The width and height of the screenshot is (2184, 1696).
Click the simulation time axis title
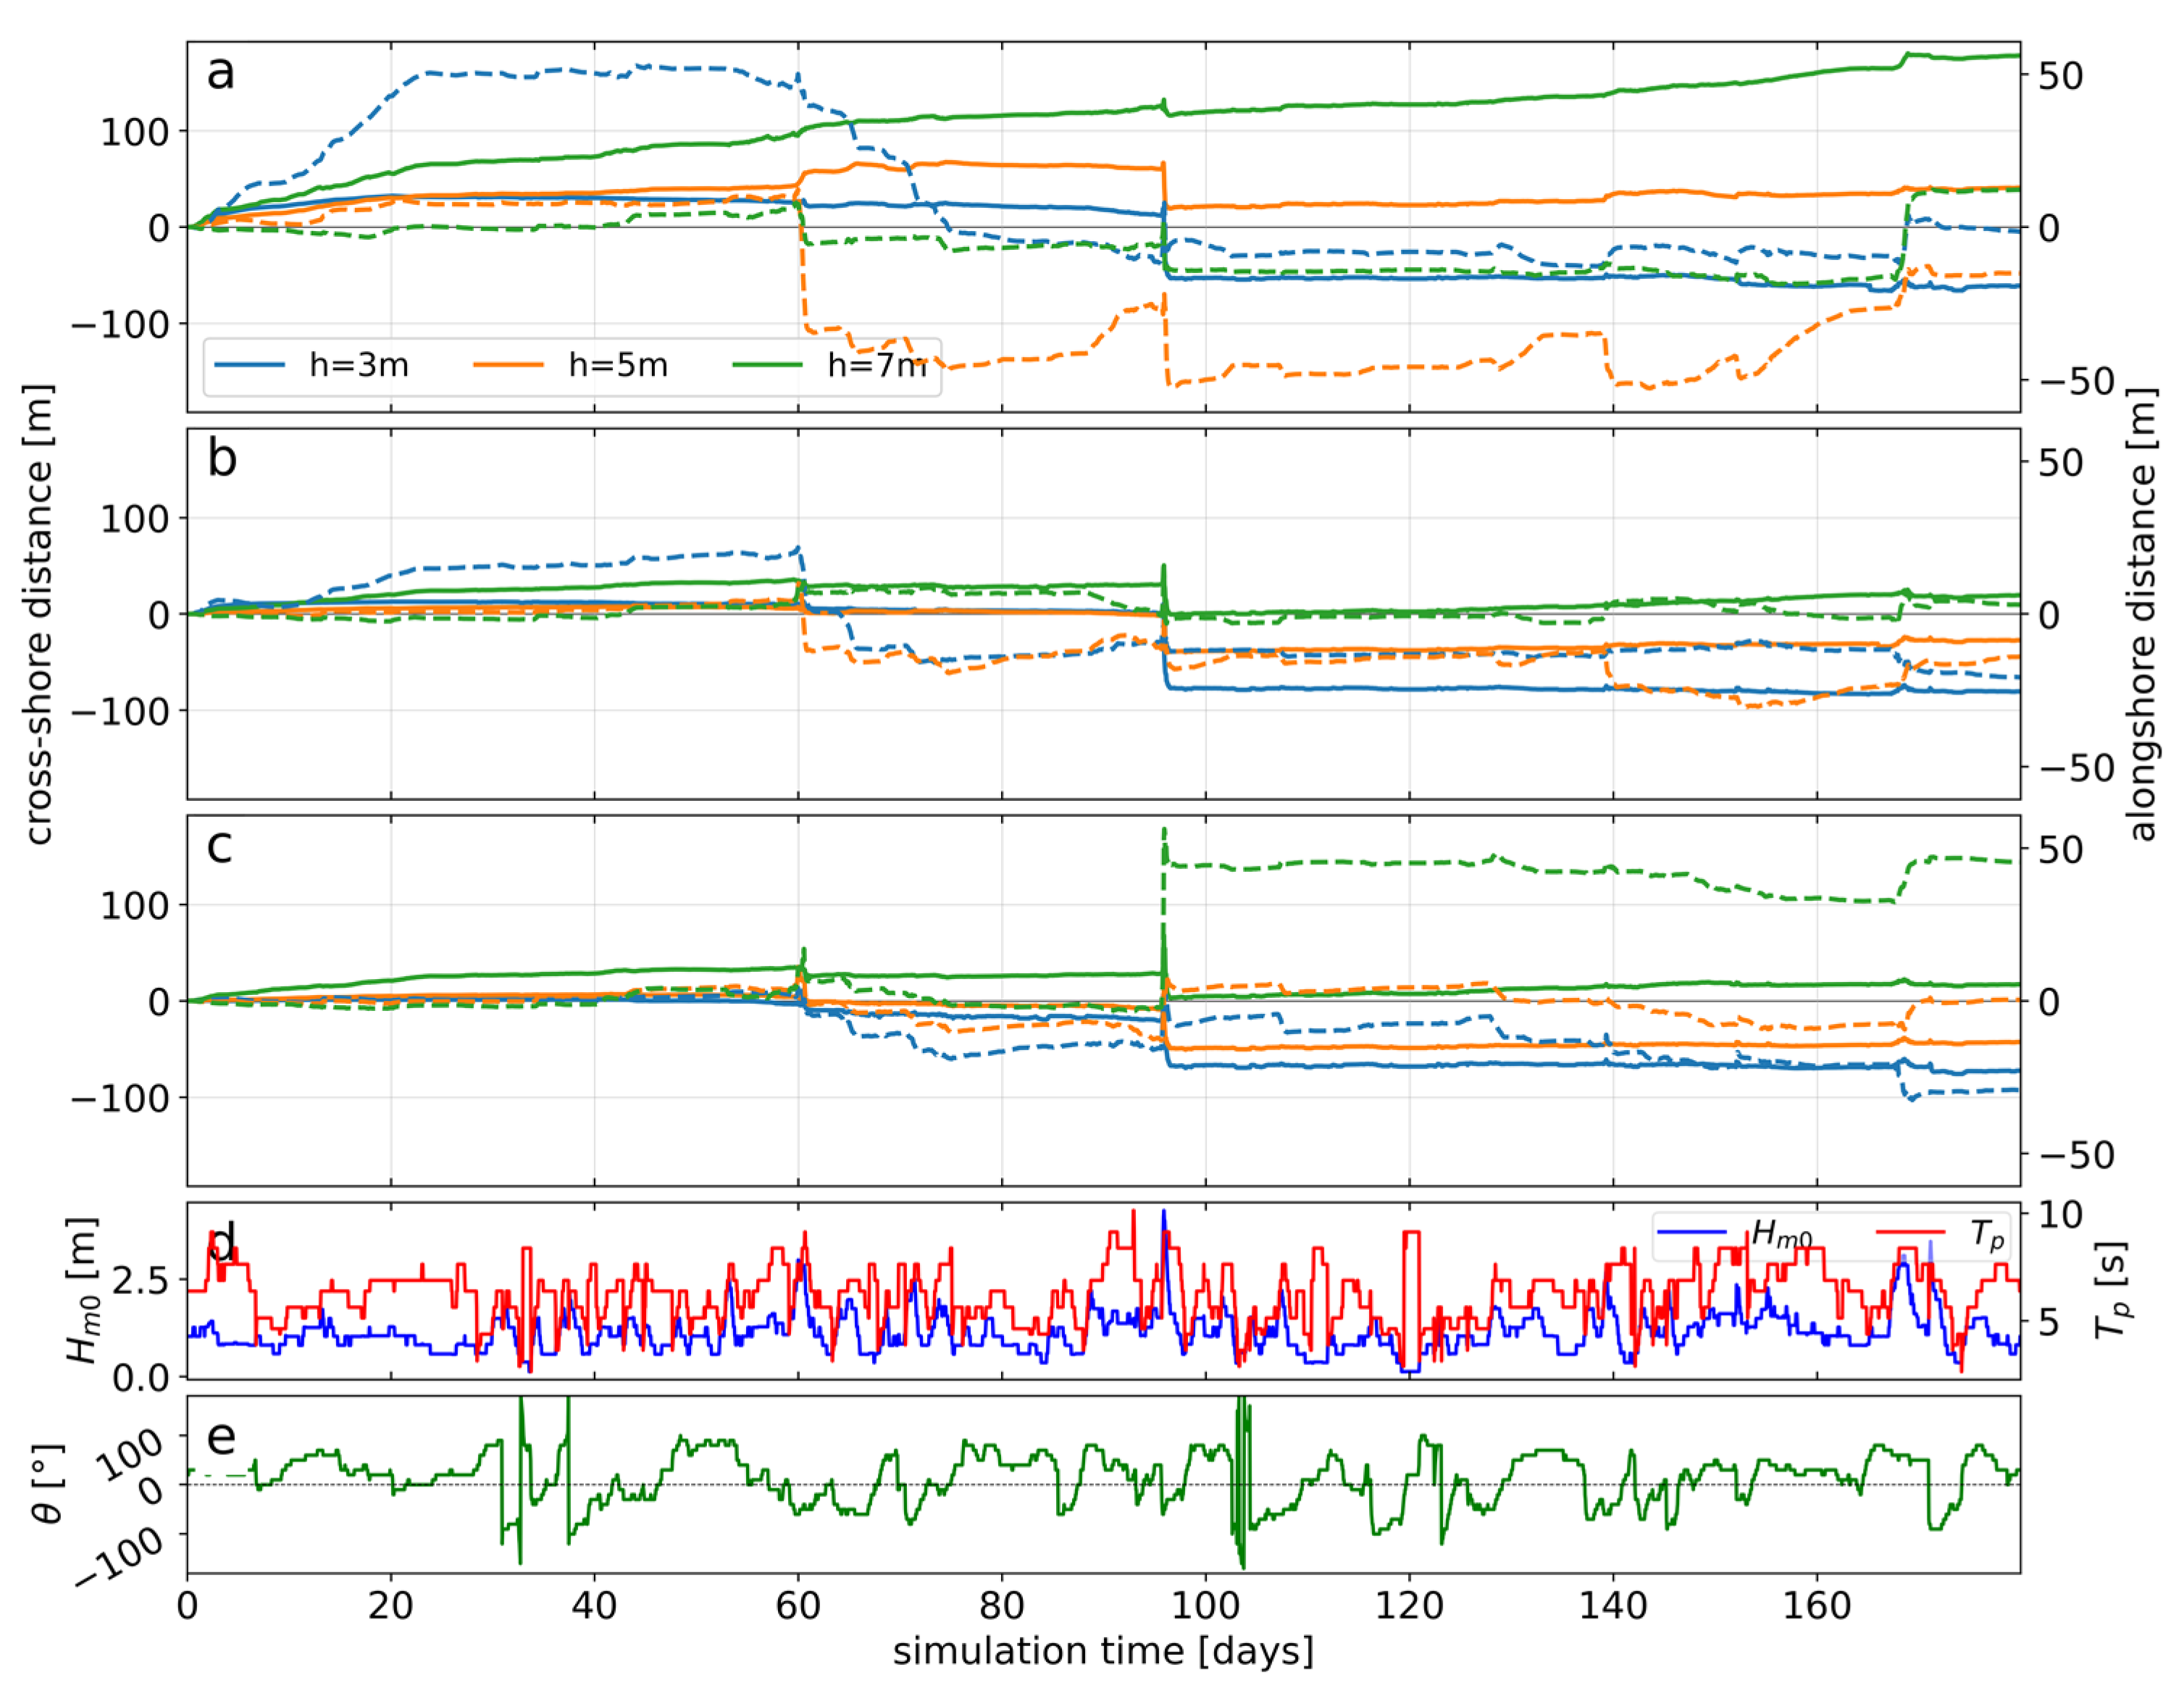(1103, 1651)
